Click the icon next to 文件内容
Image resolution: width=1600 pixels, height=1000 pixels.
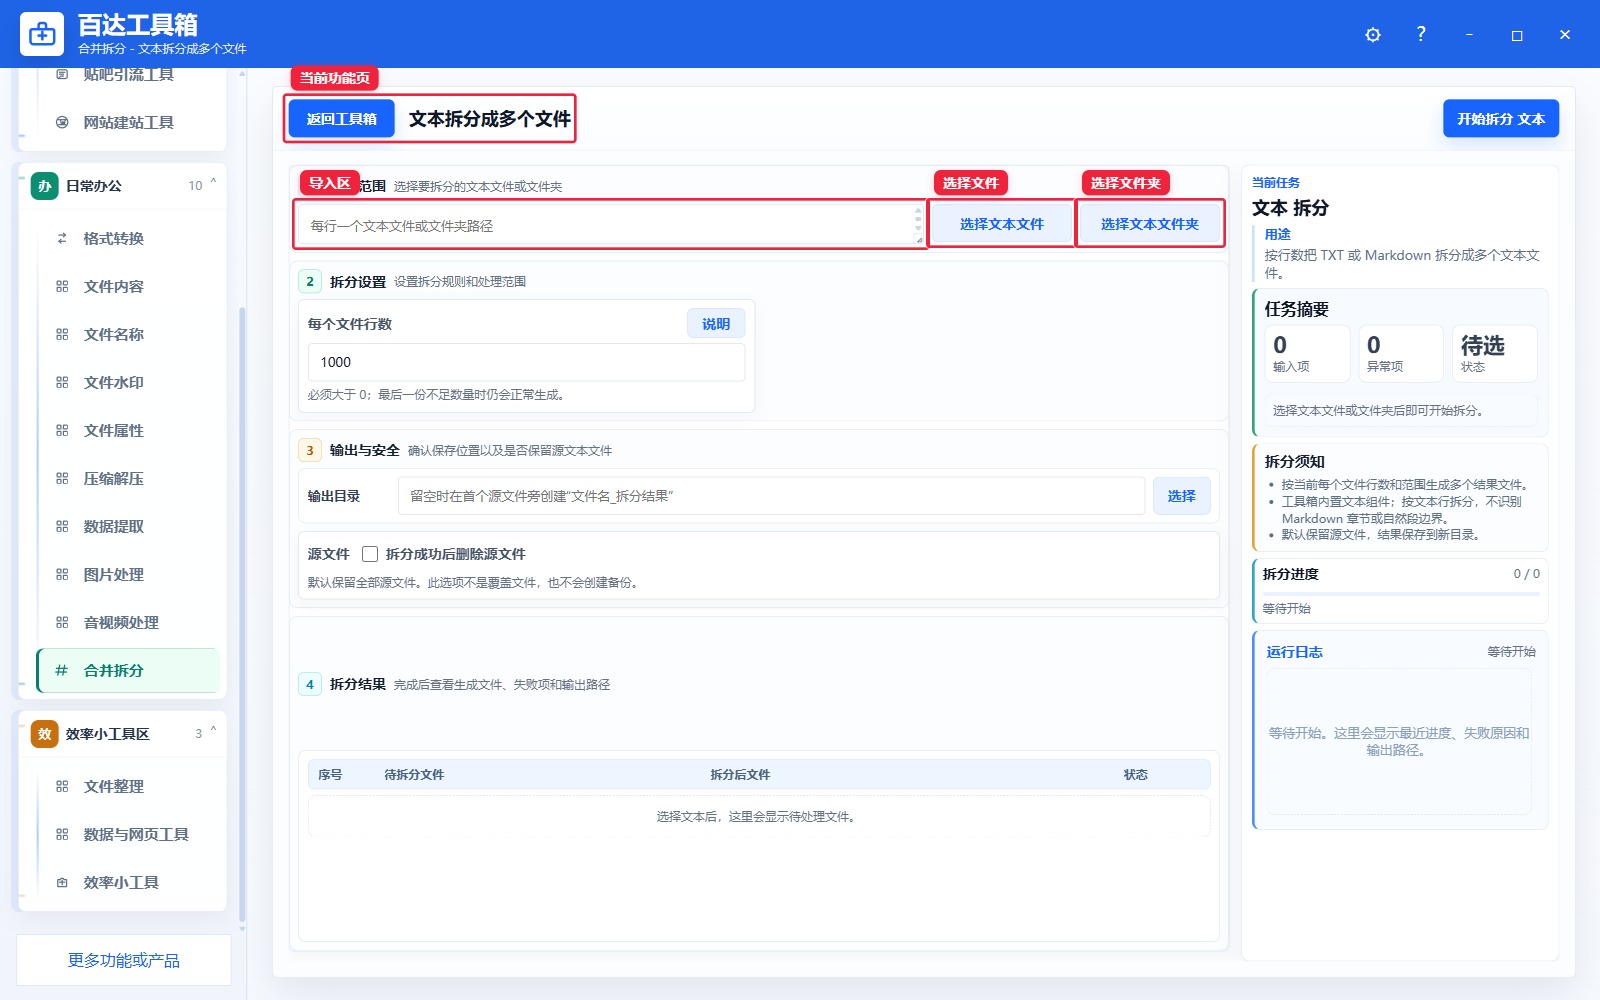click(62, 286)
